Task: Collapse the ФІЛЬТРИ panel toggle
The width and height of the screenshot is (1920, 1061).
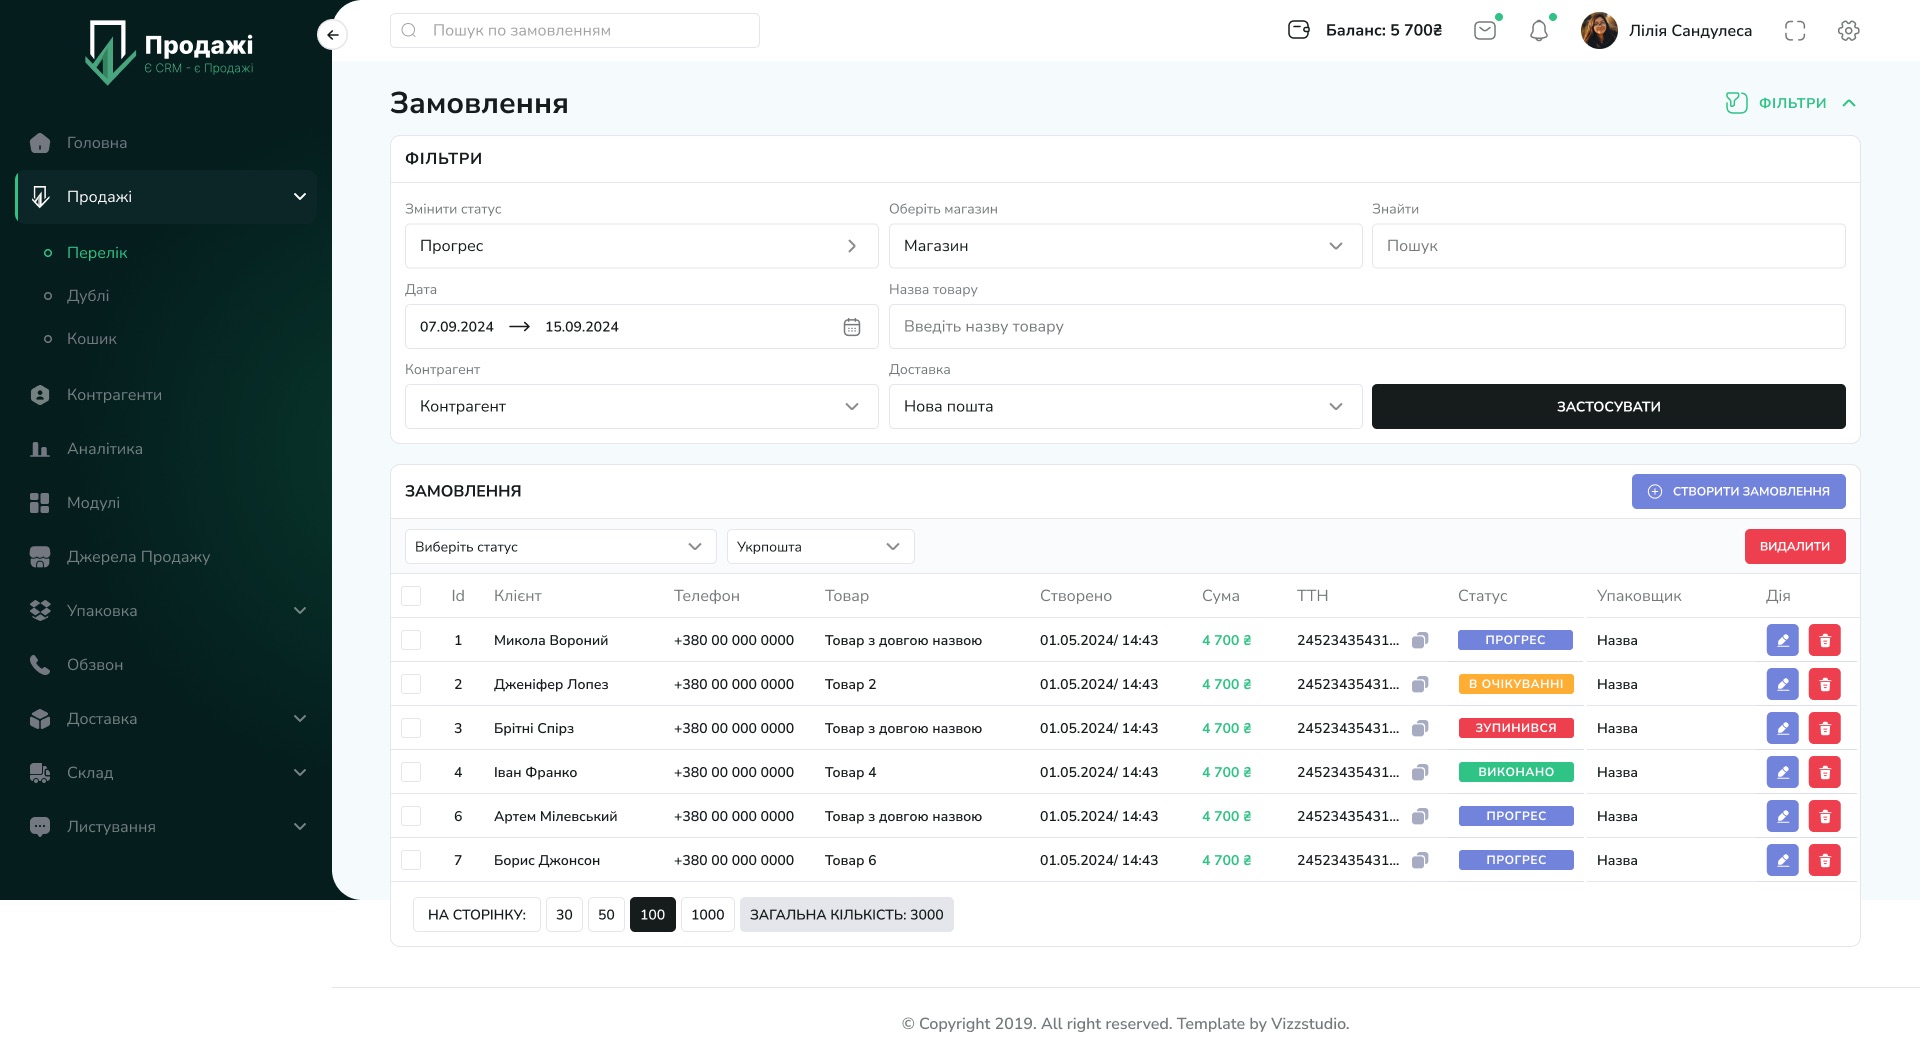Action: tap(1791, 103)
